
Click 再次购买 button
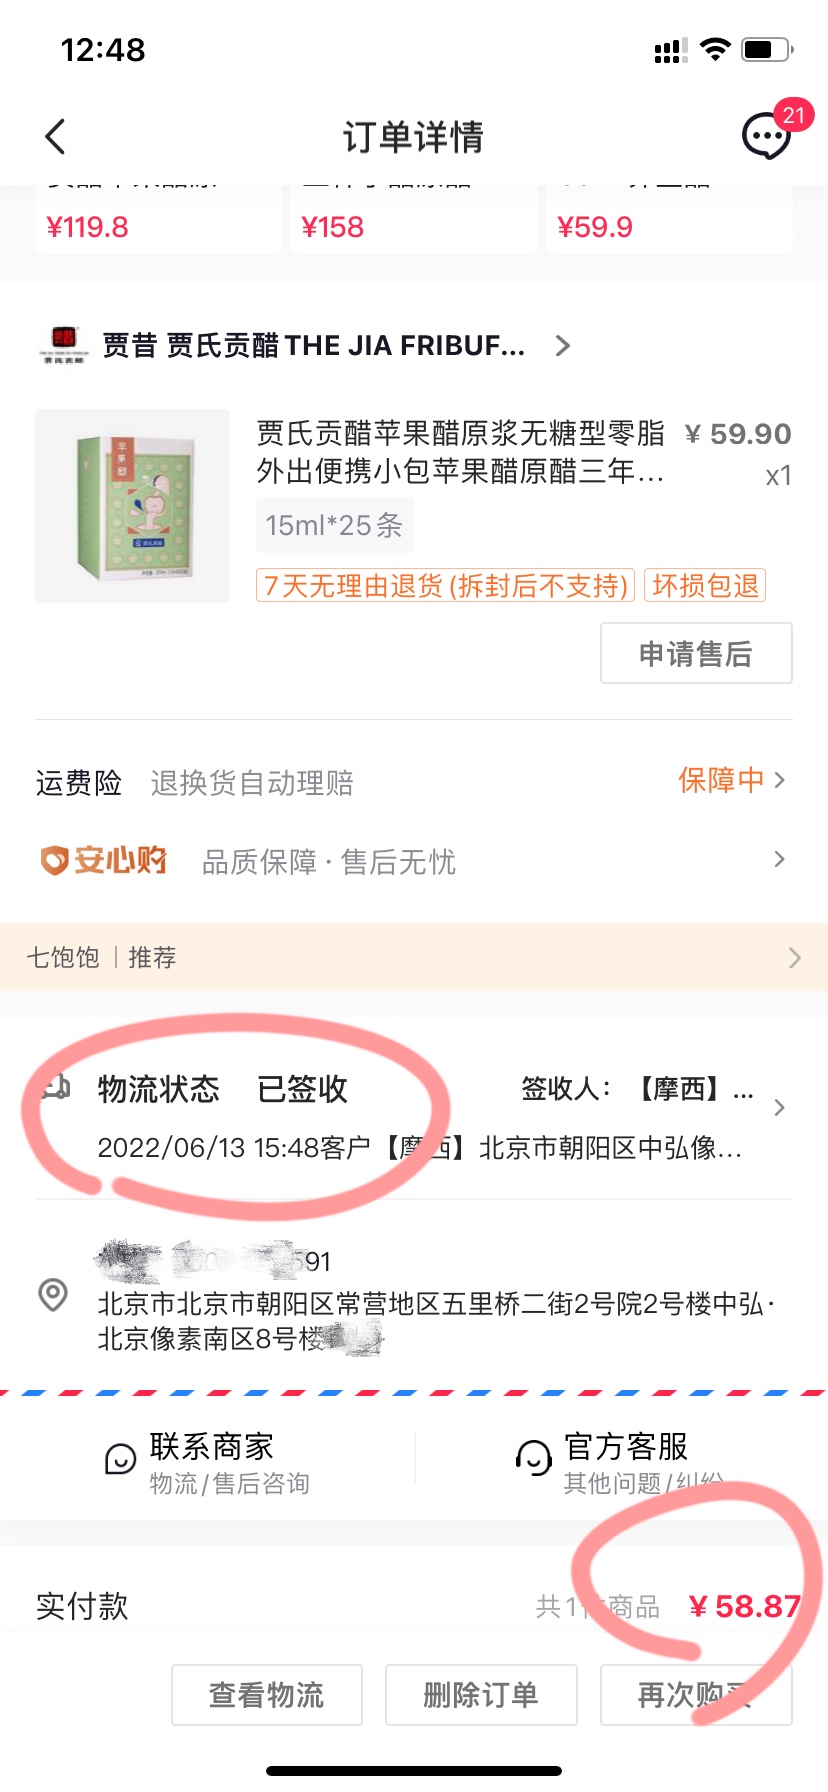point(696,1695)
